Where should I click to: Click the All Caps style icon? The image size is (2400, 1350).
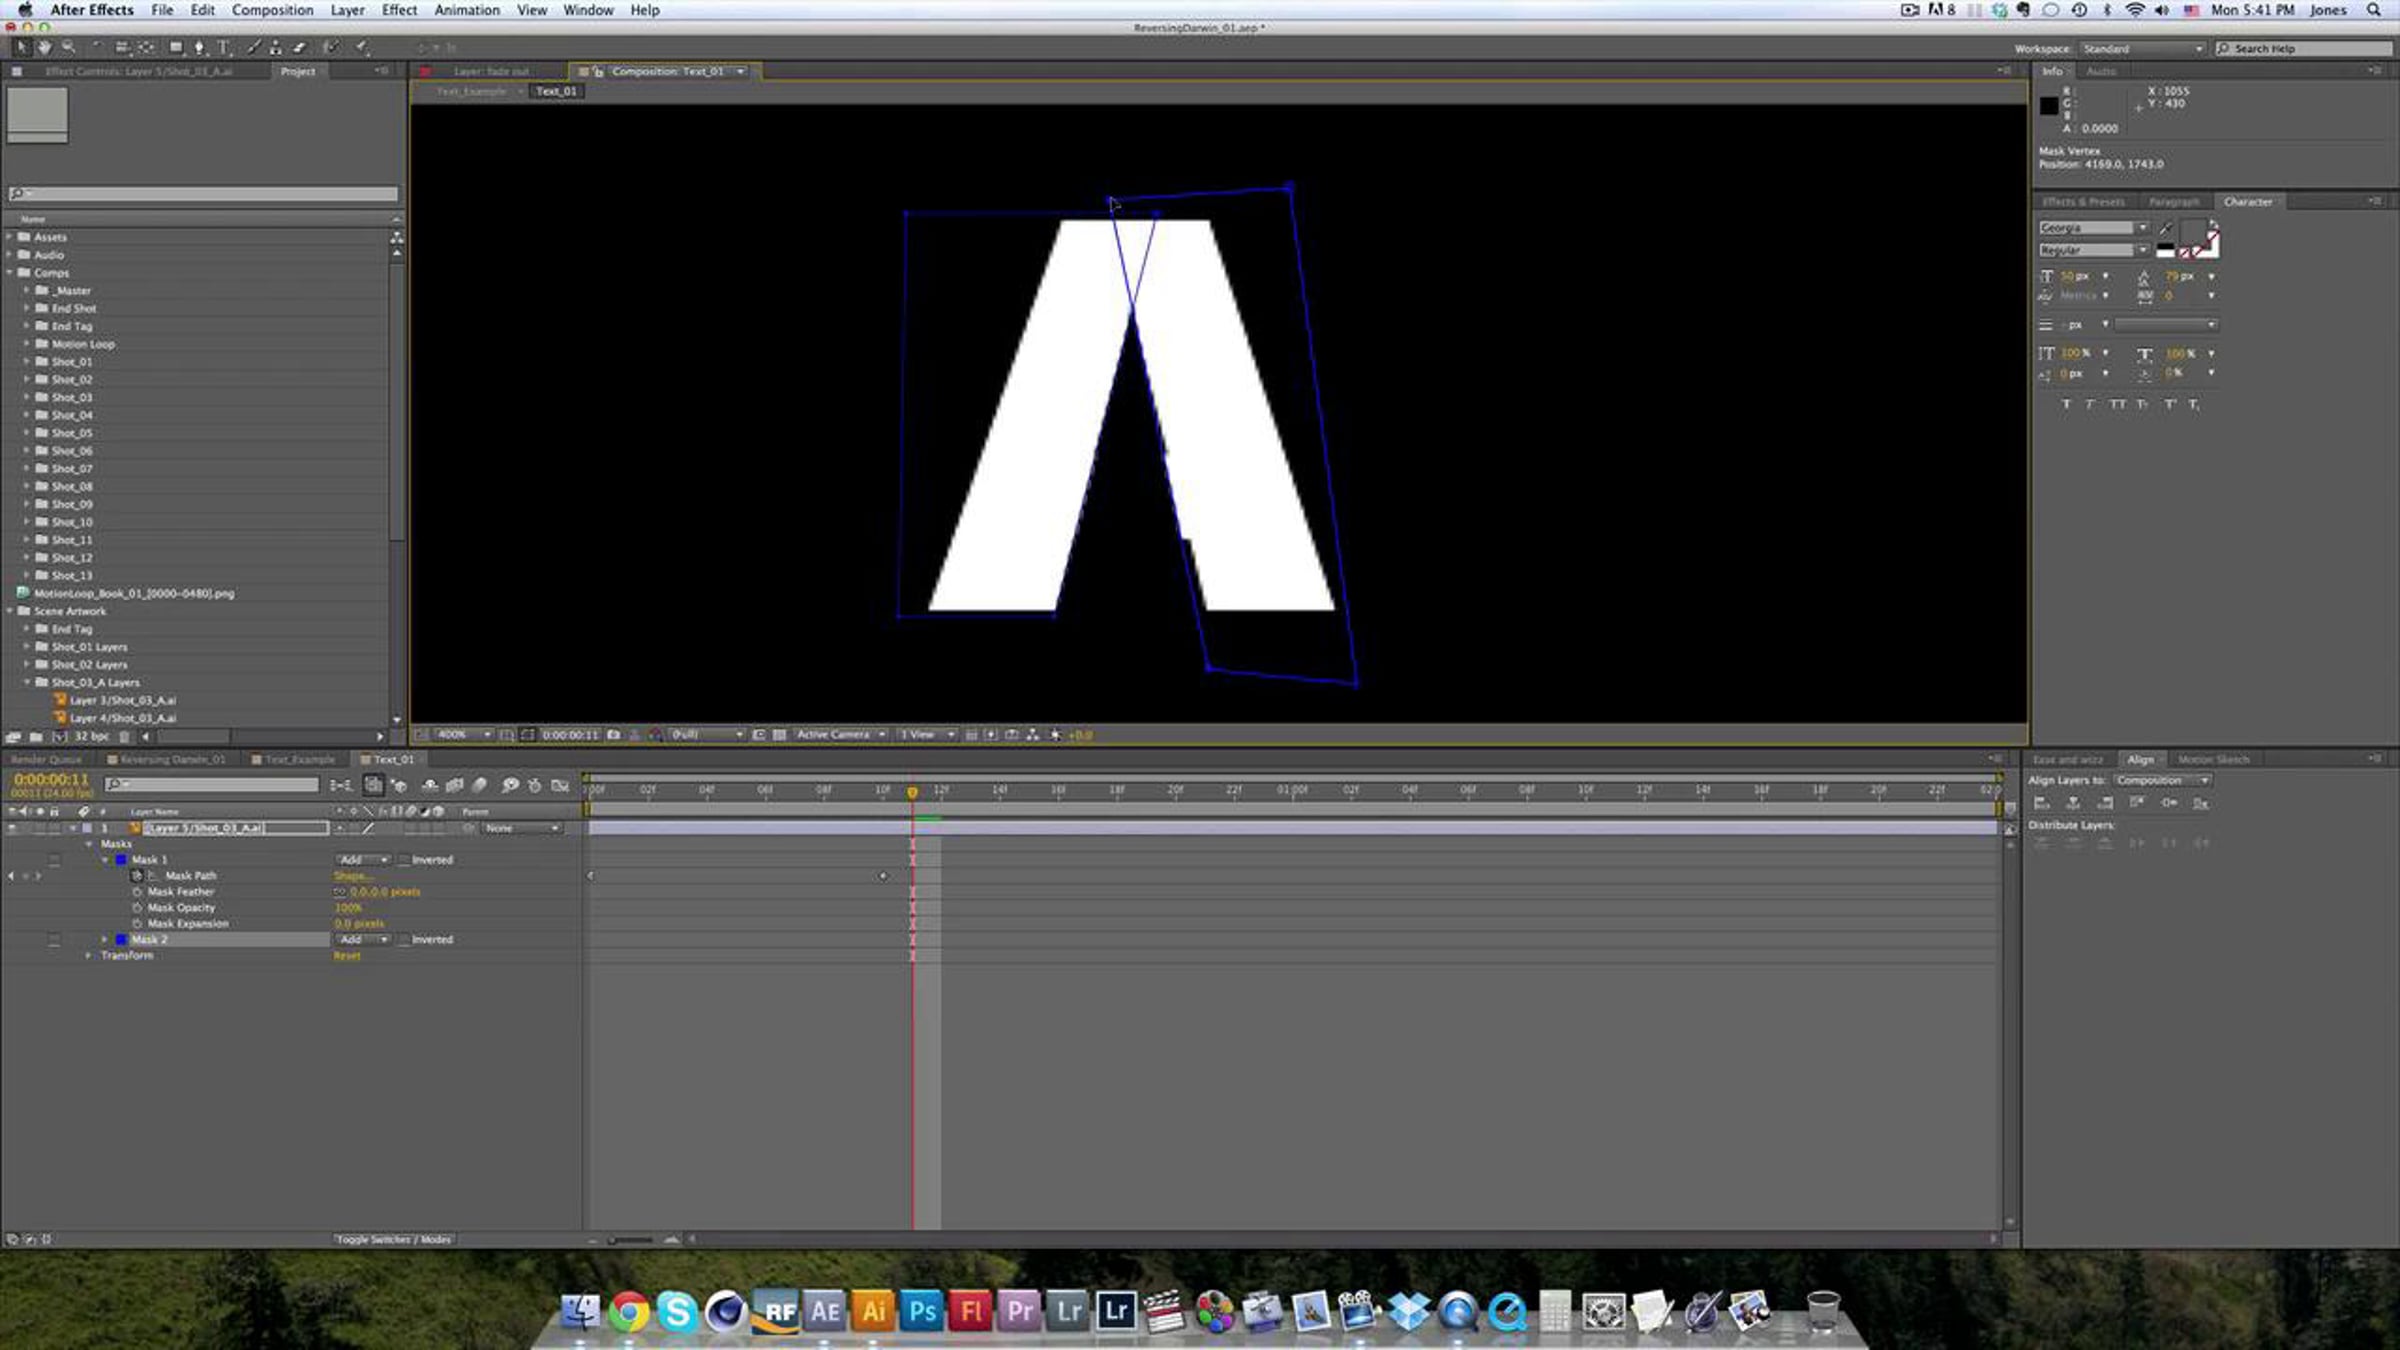2118,405
